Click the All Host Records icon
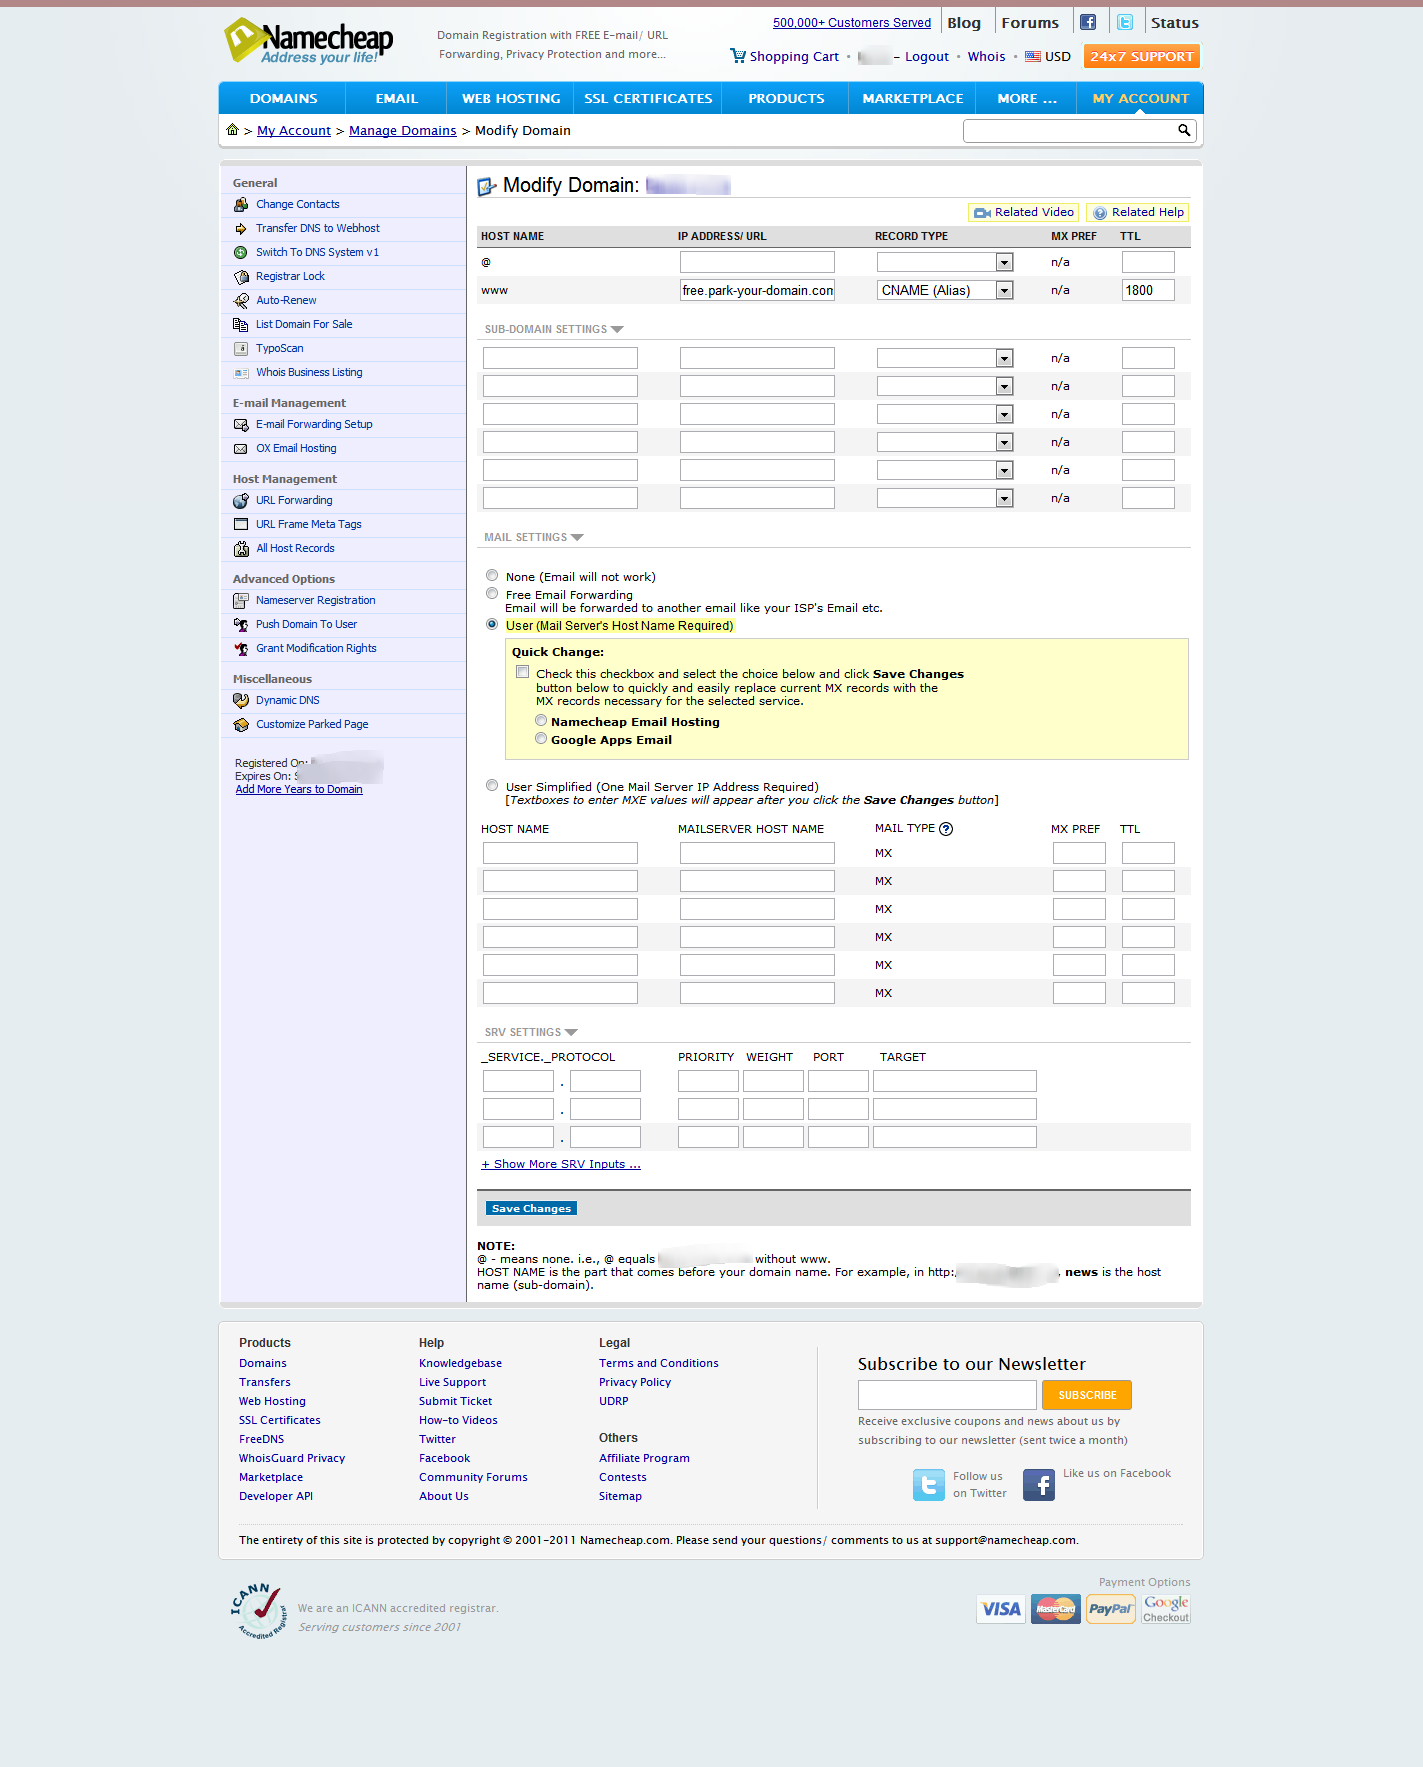Screen dimensions: 1423x1767 [x=241, y=548]
